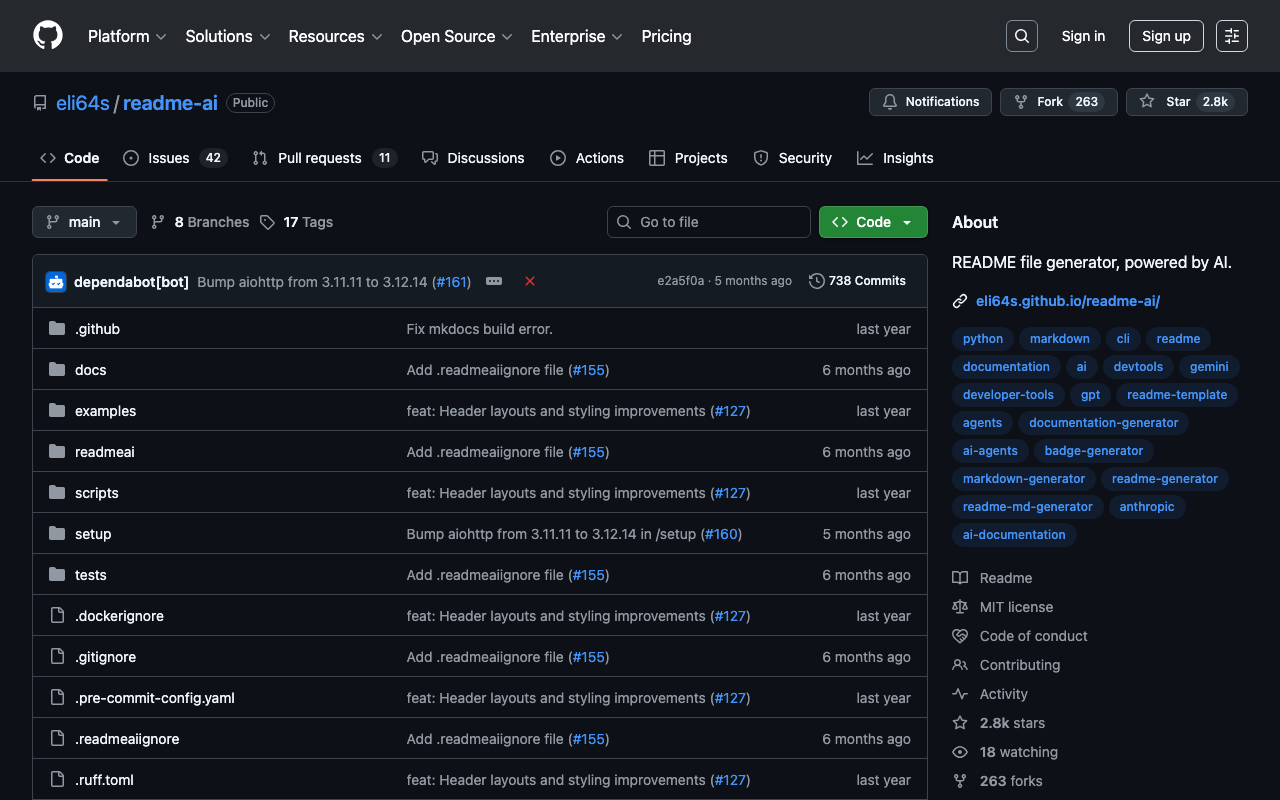The image size is (1280, 800).
Task: Open the .github folder
Action: tap(97, 329)
